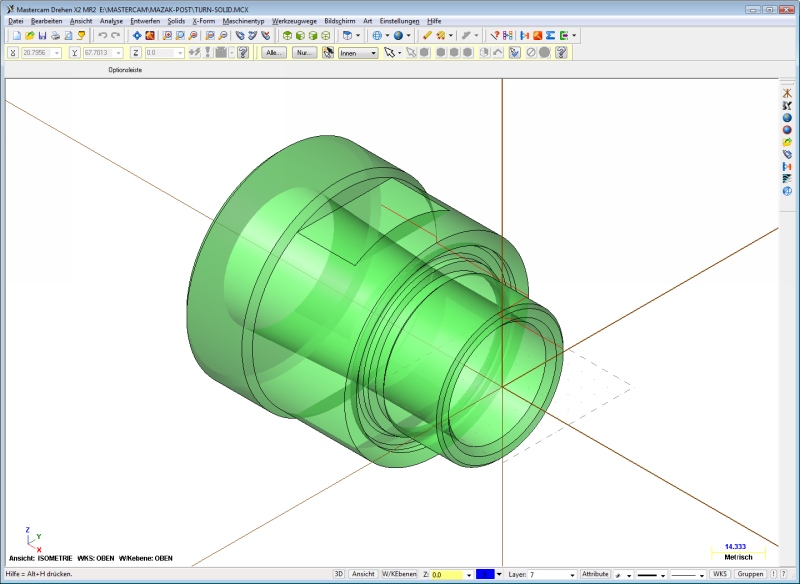The height and width of the screenshot is (584, 800).
Task: Click the Attribute button
Action: click(x=595, y=574)
